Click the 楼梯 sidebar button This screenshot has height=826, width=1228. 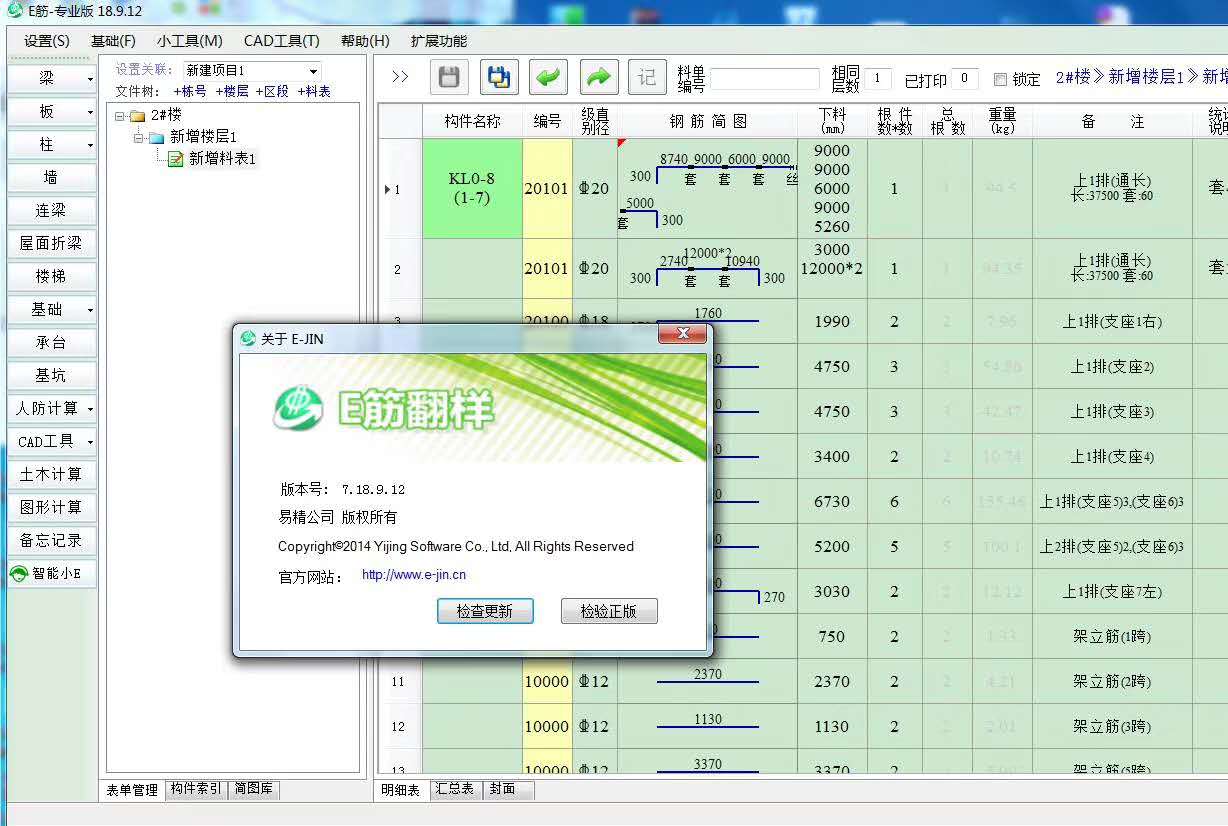[52, 277]
